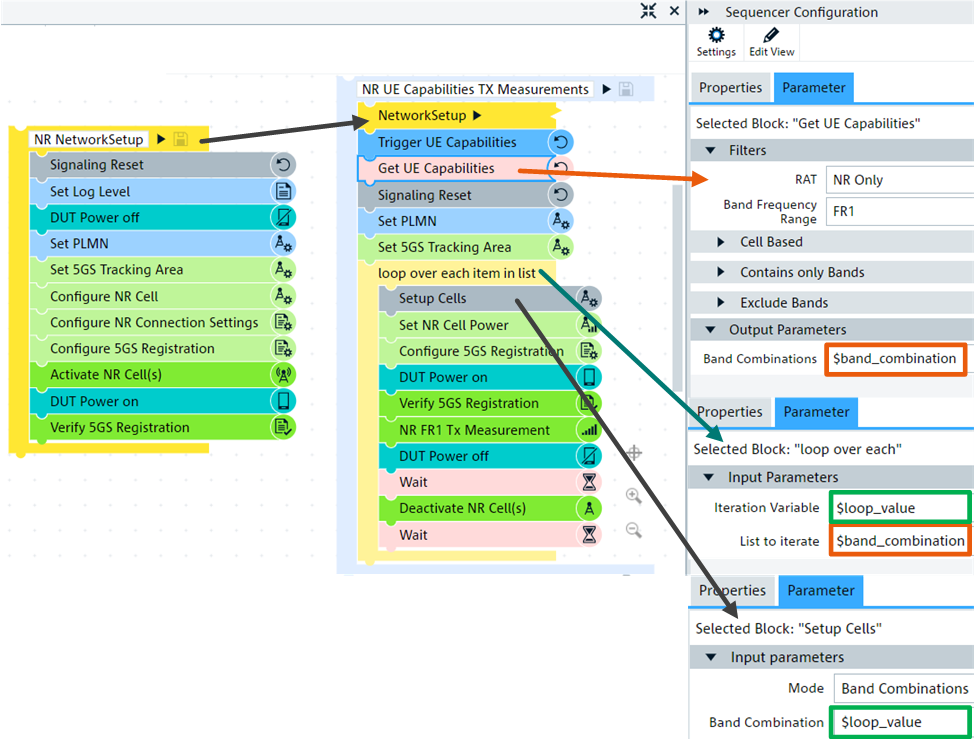The width and height of the screenshot is (975, 739).
Task: Click the zoom out magnifier on canvas
Action: pos(633,530)
